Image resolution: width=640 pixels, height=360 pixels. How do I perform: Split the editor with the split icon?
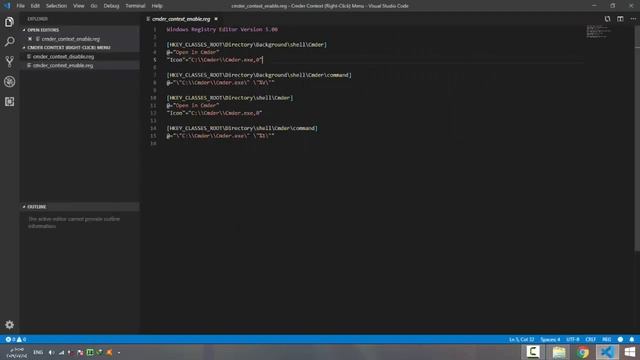click(620, 19)
